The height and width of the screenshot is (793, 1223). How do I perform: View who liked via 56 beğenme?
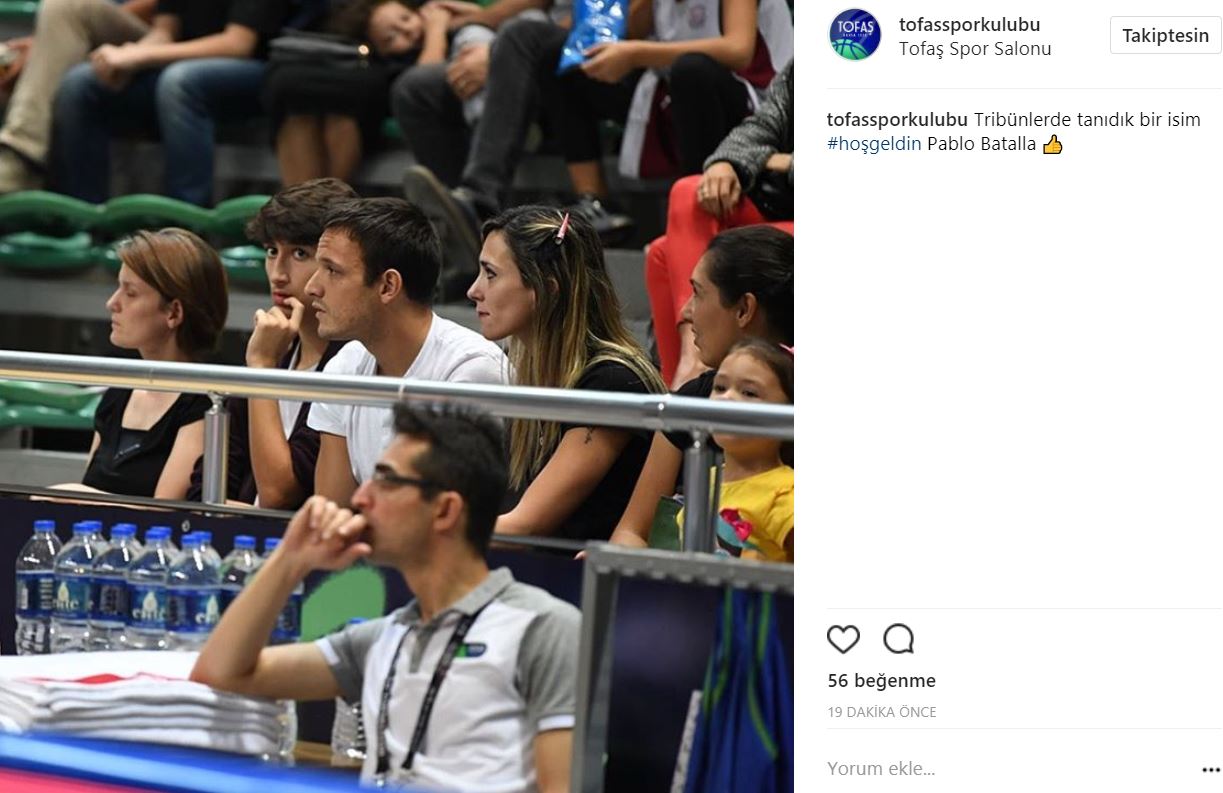tap(881, 681)
